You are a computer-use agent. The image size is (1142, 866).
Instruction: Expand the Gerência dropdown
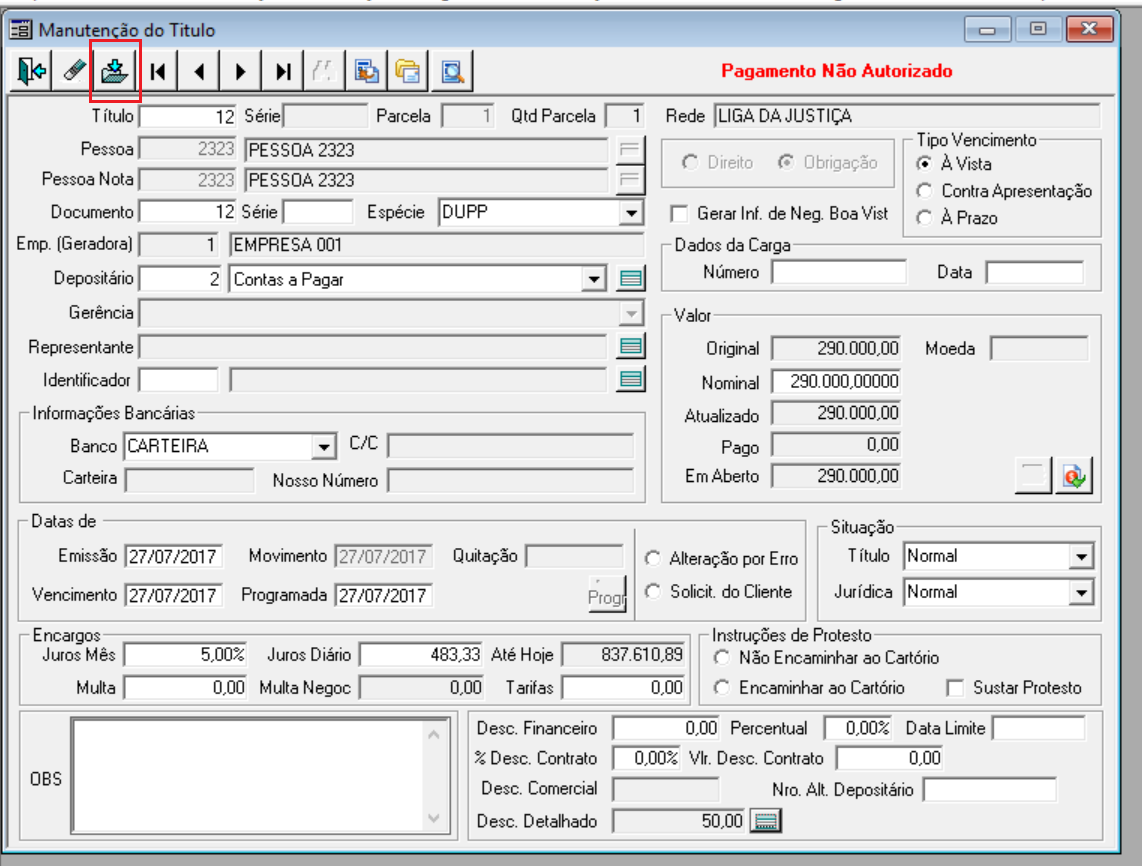coord(631,314)
